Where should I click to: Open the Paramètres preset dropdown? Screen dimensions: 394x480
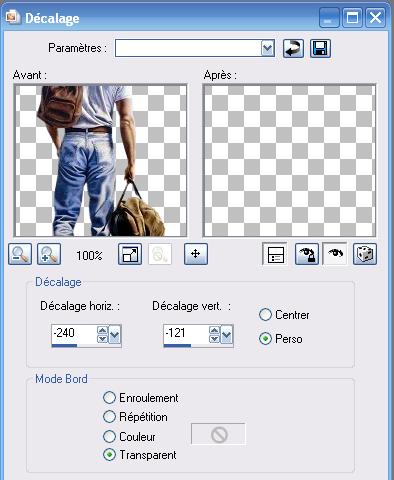(268, 49)
